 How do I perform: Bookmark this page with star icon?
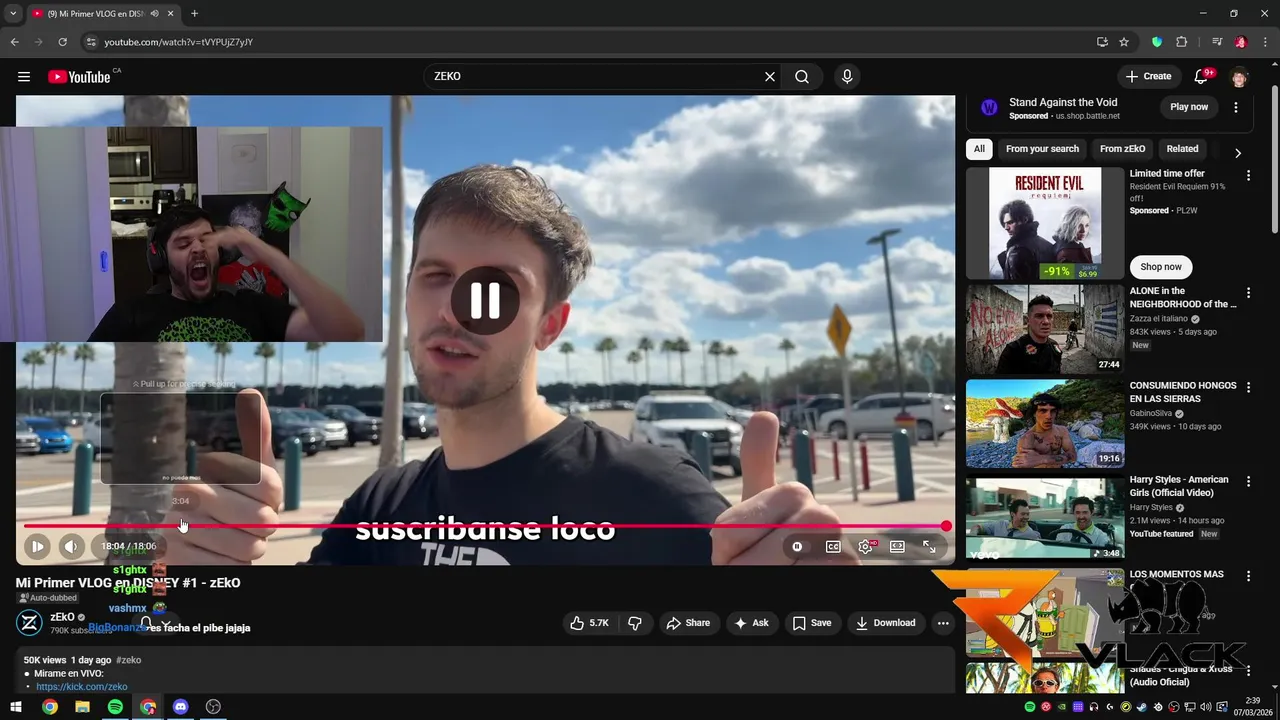point(1124,42)
